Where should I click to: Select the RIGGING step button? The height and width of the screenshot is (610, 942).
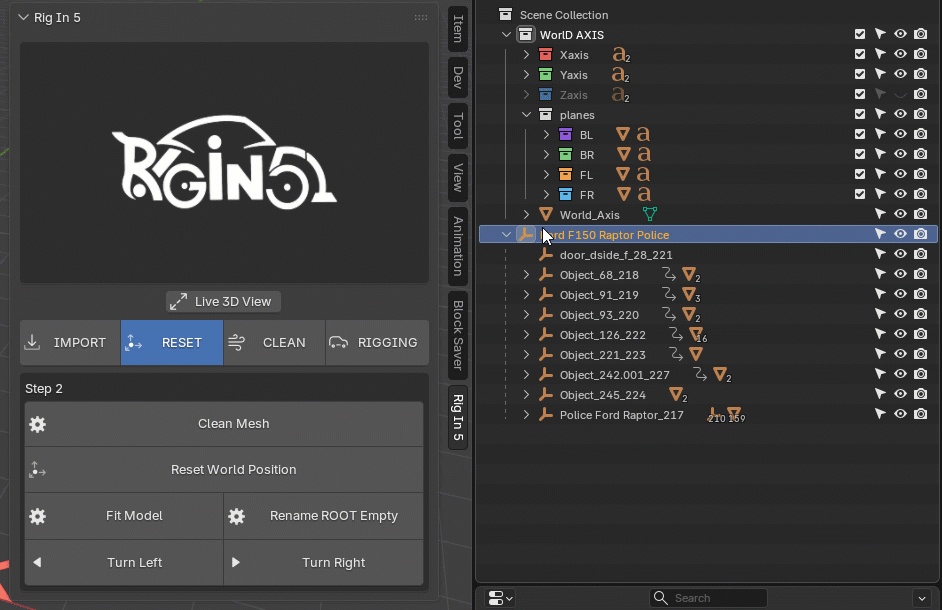click(377, 343)
